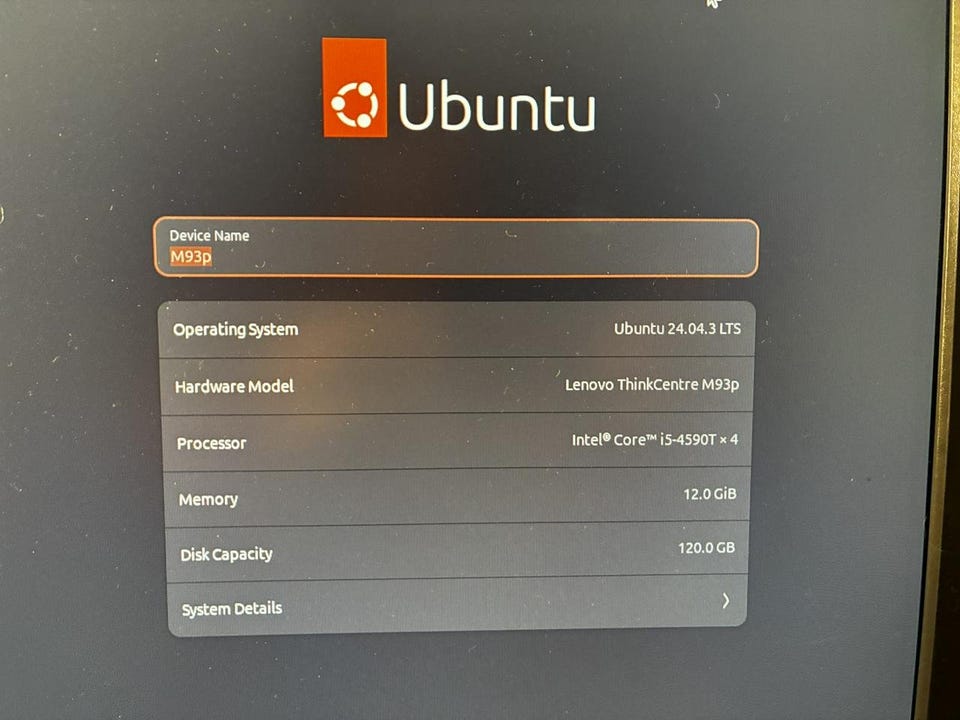Image resolution: width=960 pixels, height=720 pixels.
Task: Select the Operating System row label
Action: point(236,330)
